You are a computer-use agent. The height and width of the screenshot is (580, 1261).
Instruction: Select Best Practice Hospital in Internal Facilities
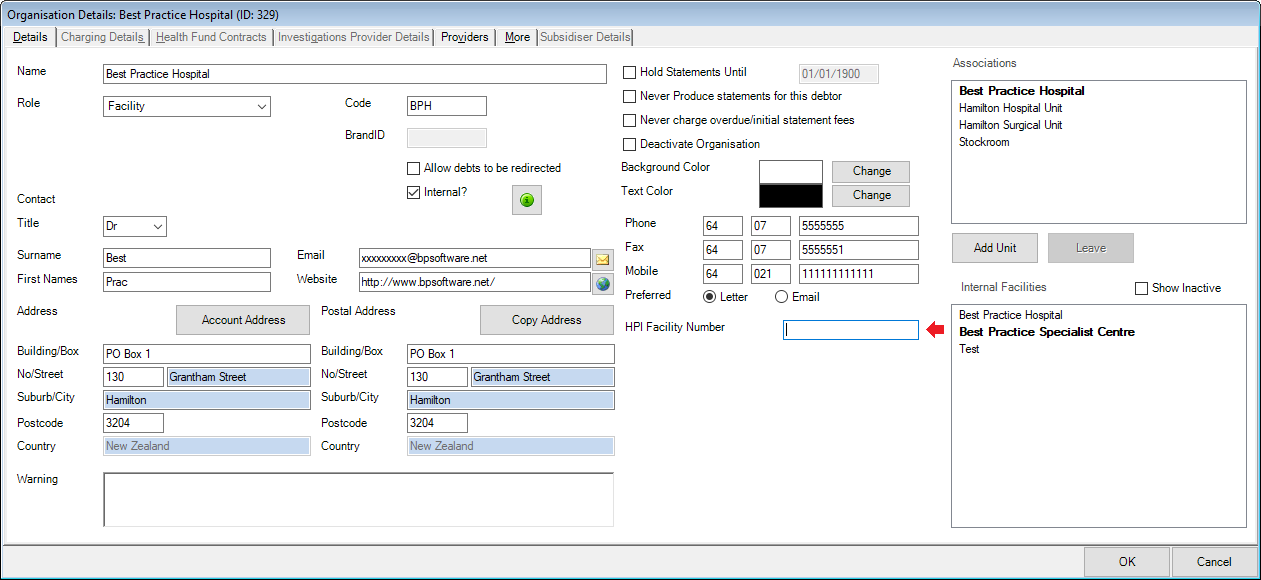coord(1010,315)
